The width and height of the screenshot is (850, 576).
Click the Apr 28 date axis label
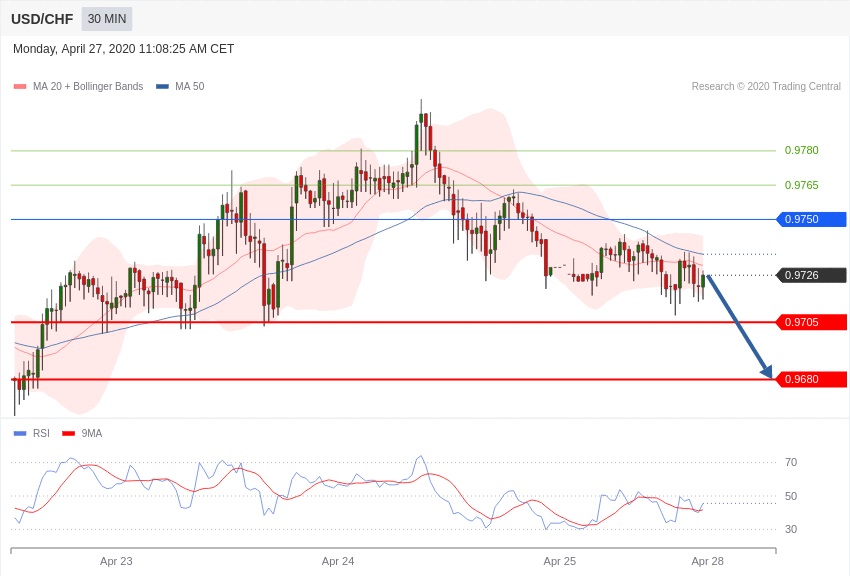click(x=707, y=561)
